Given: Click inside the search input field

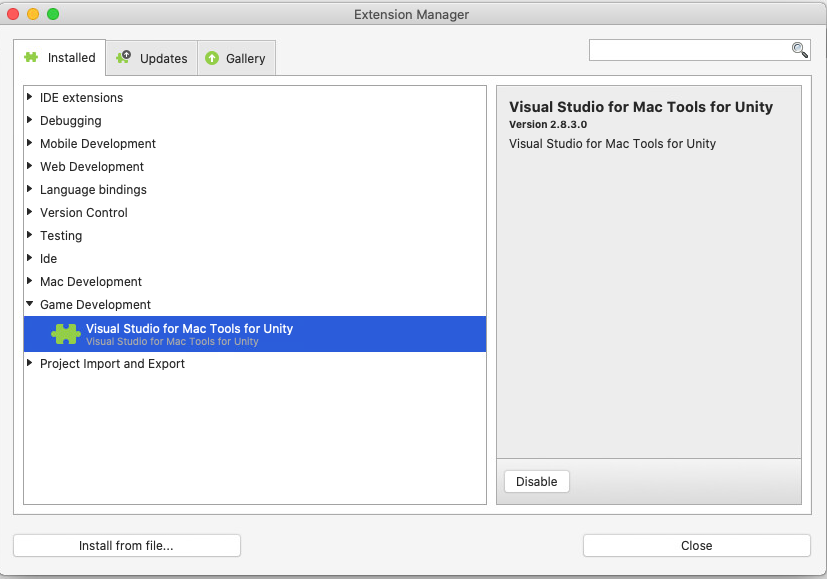Looking at the screenshot, I should (x=690, y=49).
